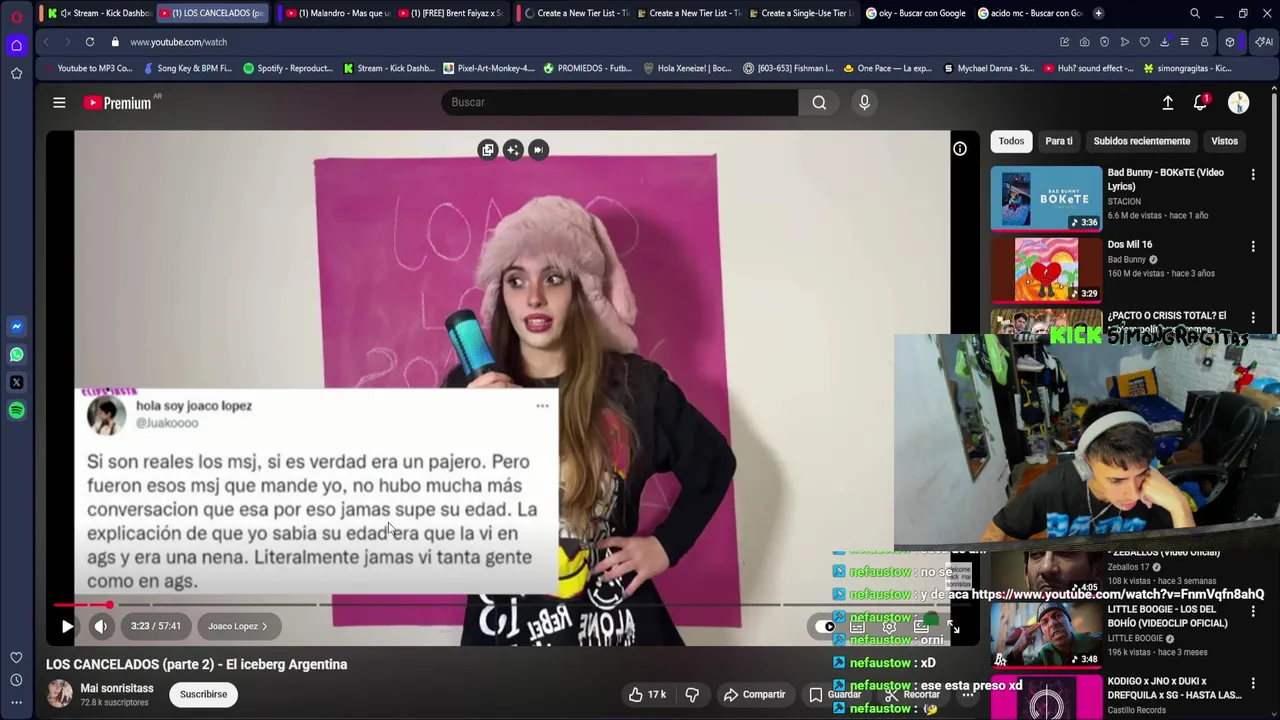Go back to the previous page
Image resolution: width=1280 pixels, height=720 pixels.
46,42
